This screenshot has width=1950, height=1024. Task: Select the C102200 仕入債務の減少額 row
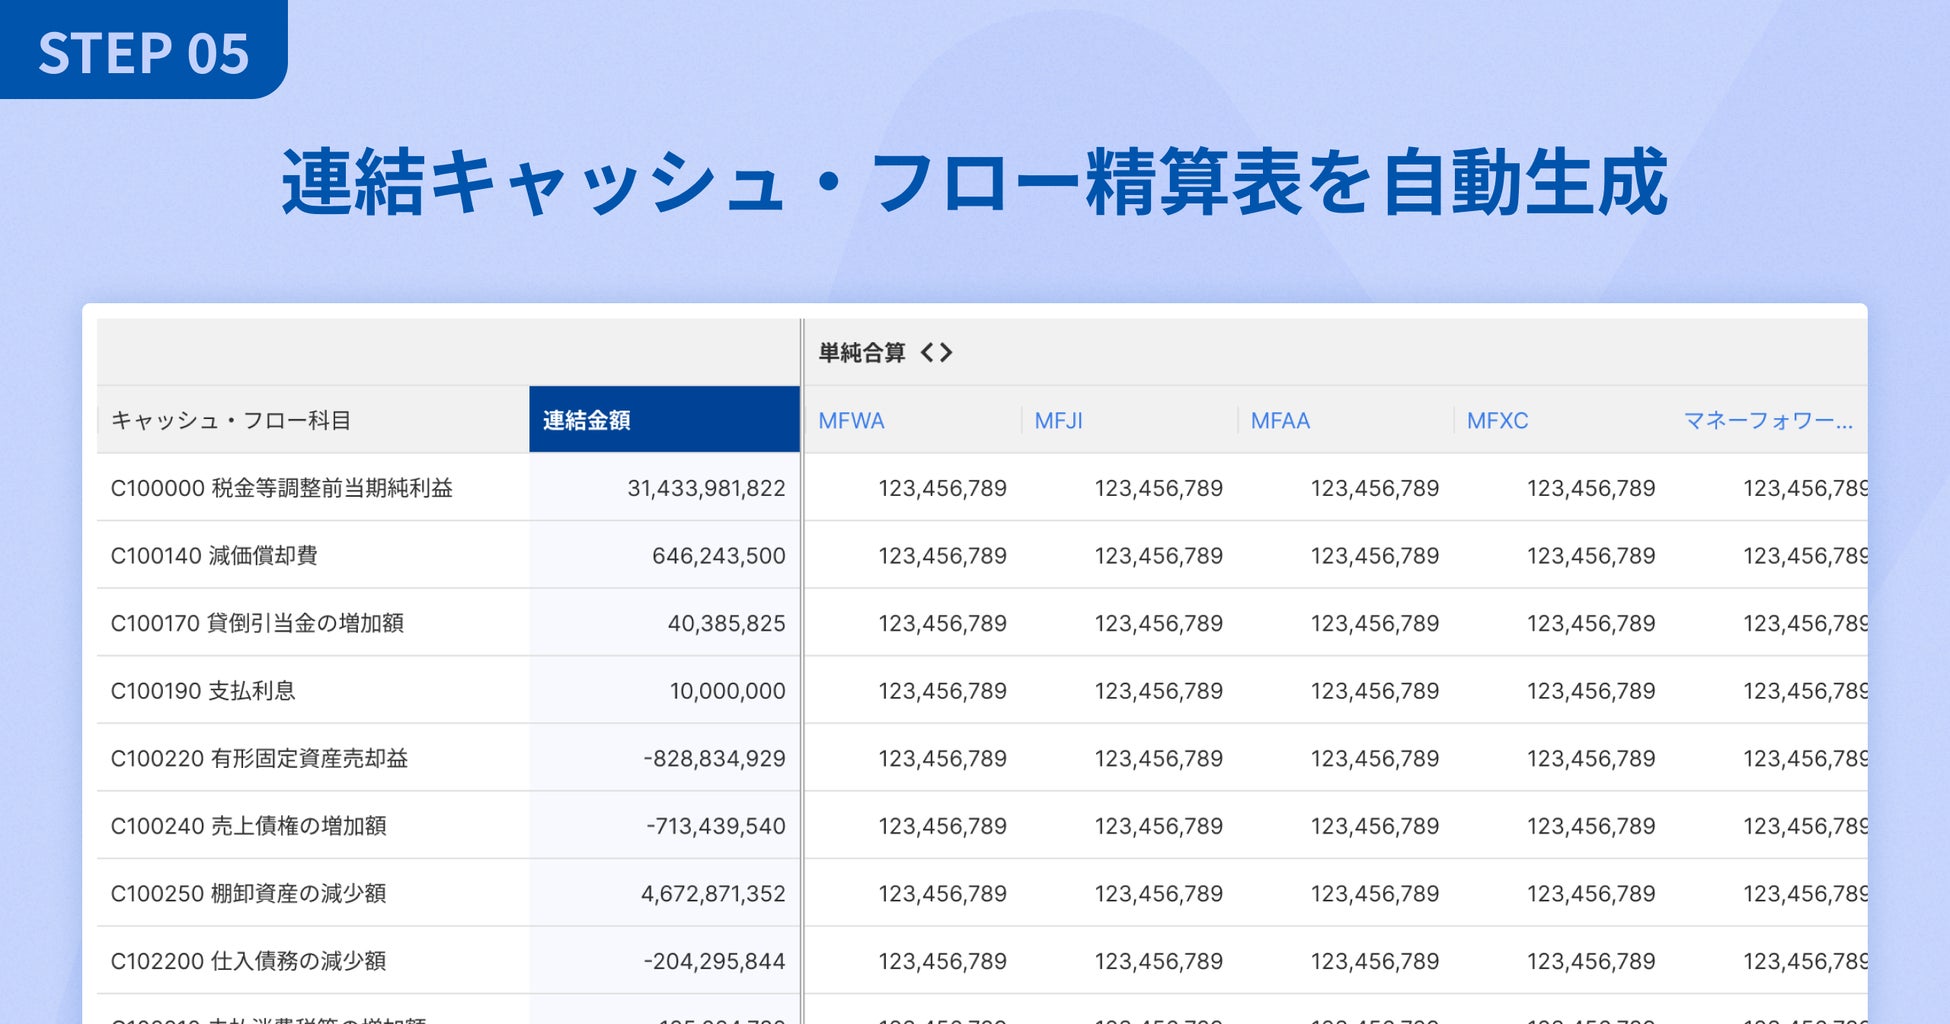coord(248,961)
